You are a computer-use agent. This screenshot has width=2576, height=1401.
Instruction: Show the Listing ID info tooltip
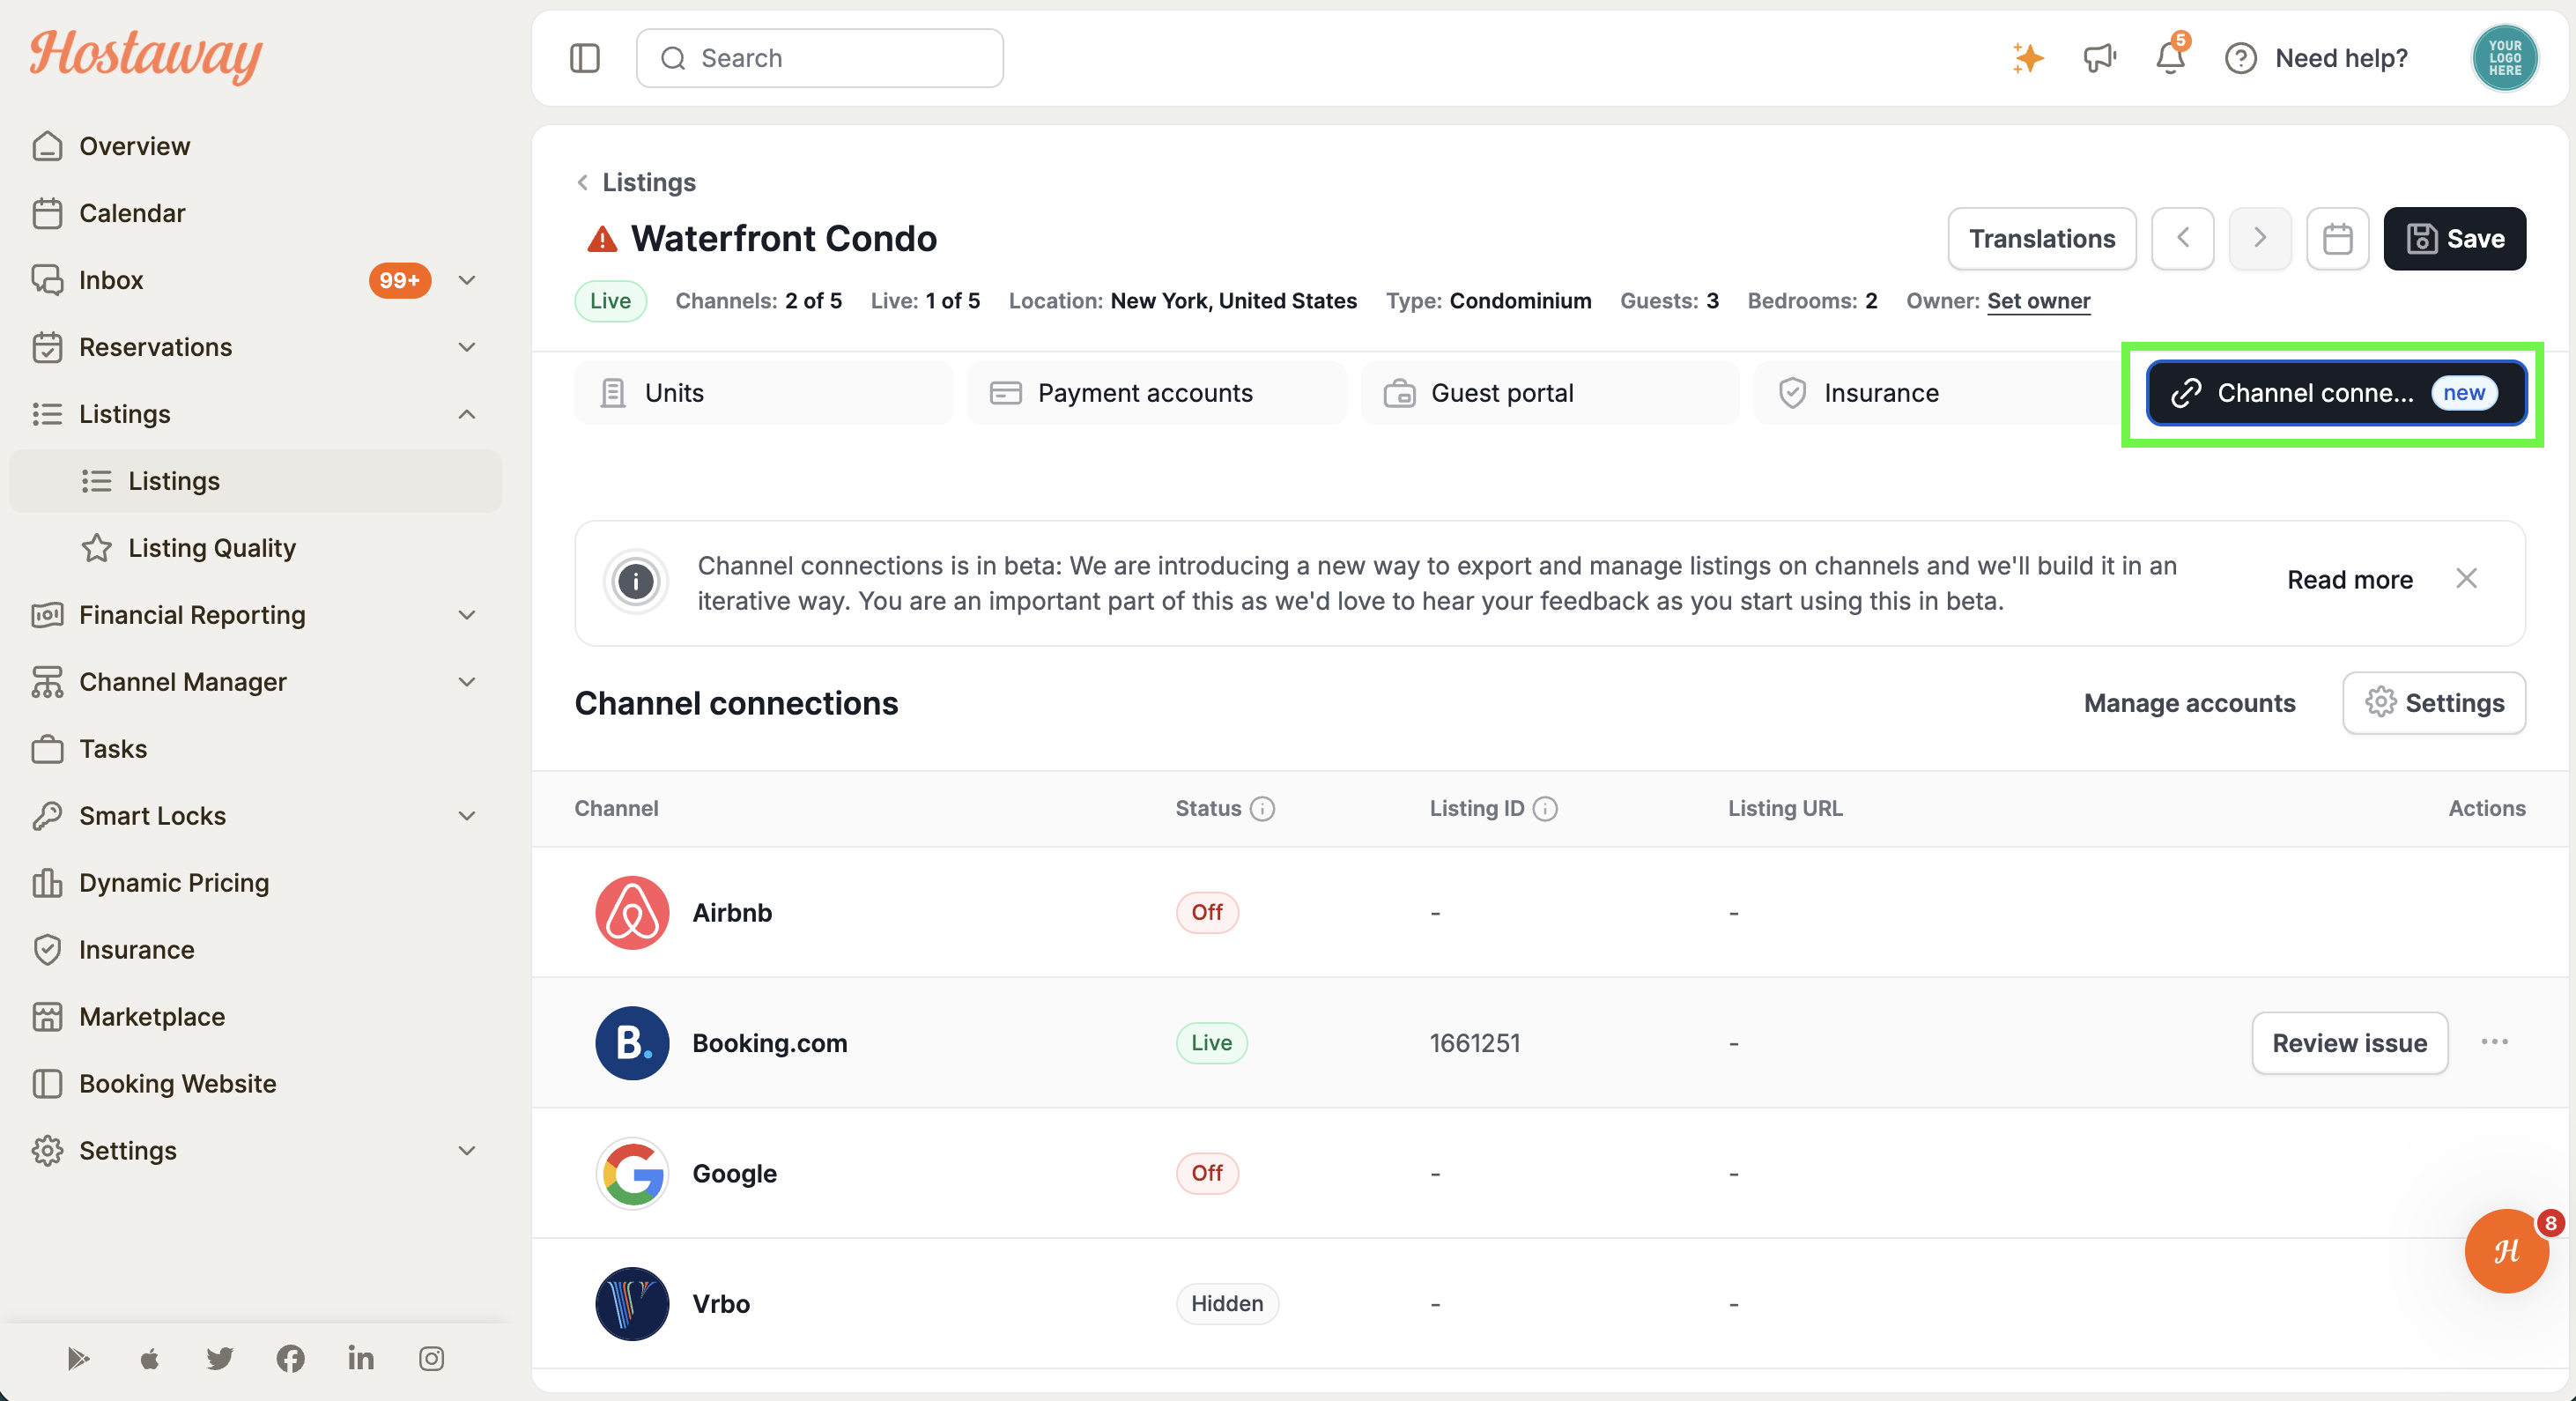(x=1545, y=808)
